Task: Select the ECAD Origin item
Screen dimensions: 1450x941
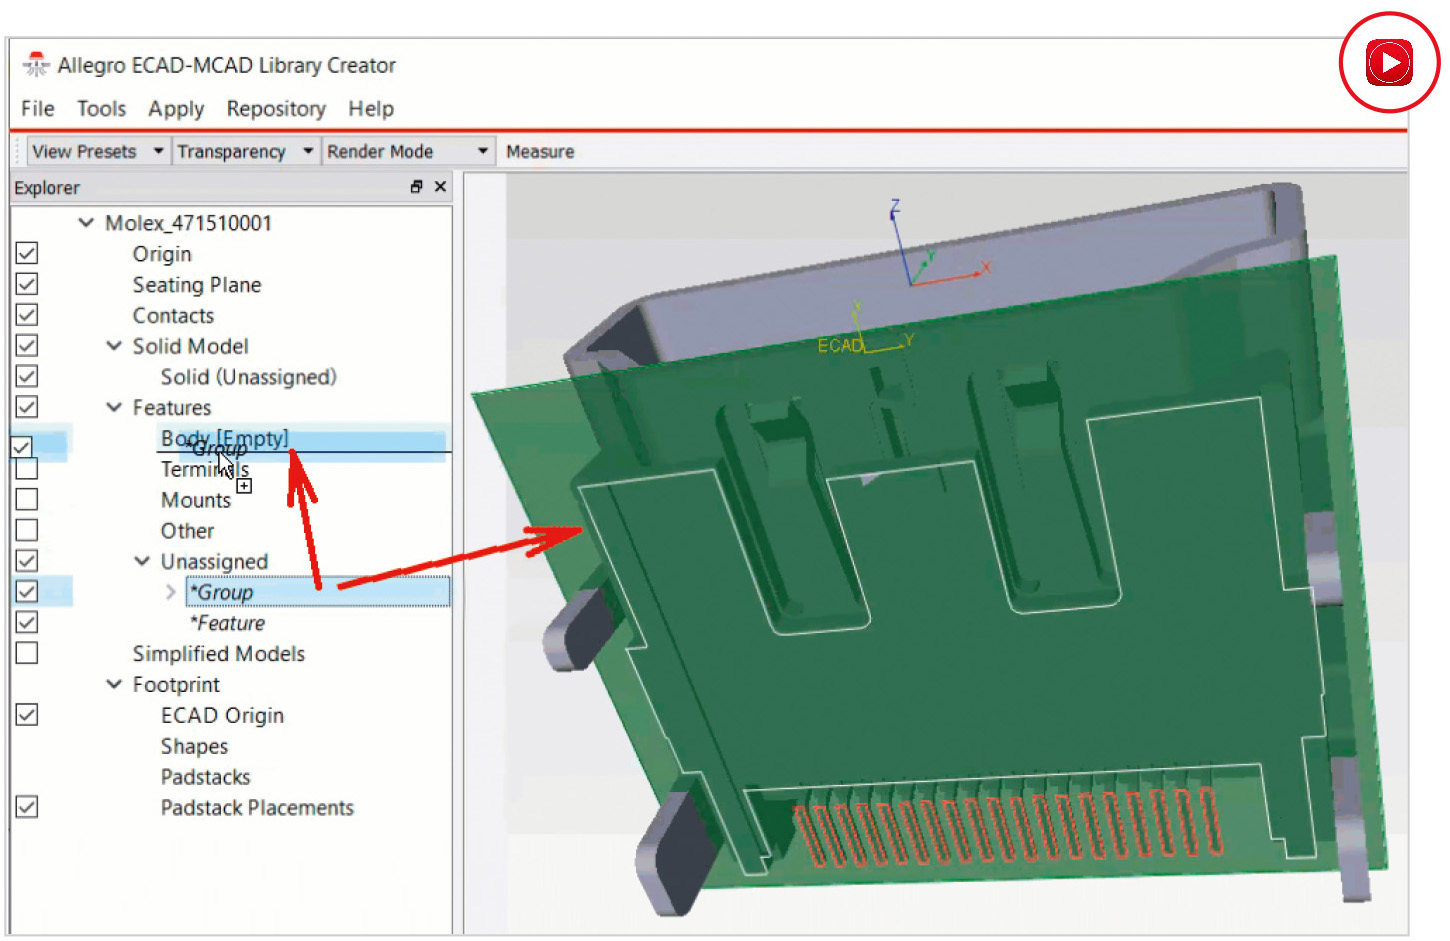Action: tap(222, 716)
